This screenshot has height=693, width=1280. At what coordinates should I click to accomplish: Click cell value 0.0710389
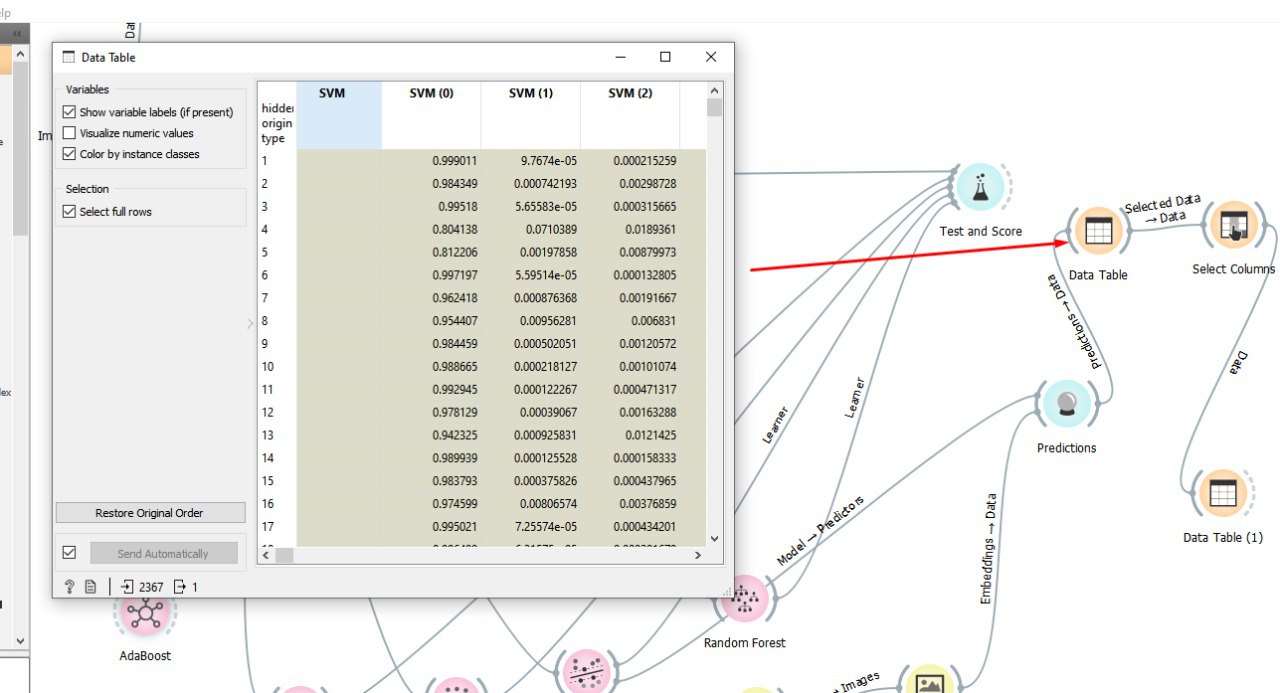pyautogui.click(x=531, y=229)
